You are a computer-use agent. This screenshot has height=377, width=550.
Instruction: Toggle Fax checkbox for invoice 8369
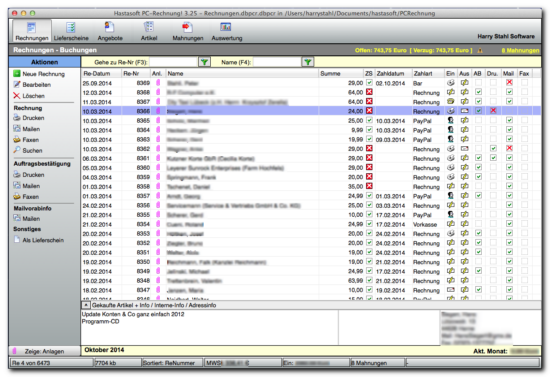[524, 83]
